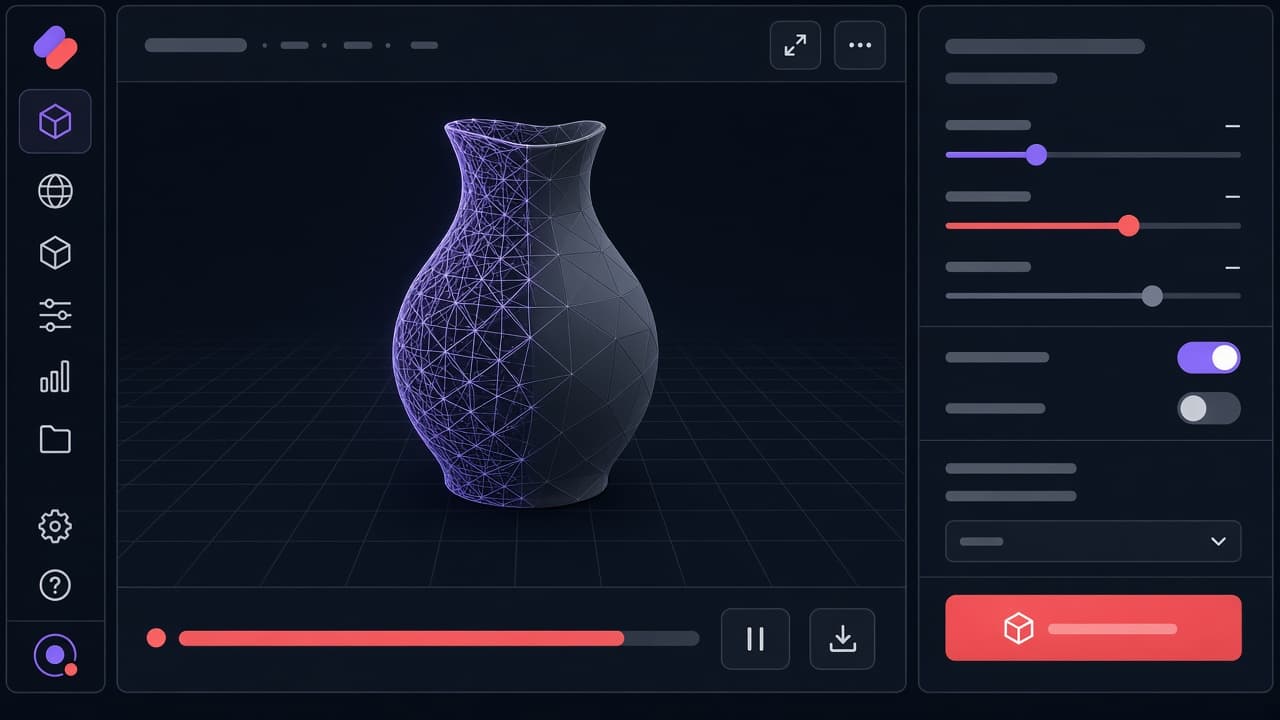Click the 3D vase model in viewport
The width and height of the screenshot is (1280, 720).
coord(526,312)
